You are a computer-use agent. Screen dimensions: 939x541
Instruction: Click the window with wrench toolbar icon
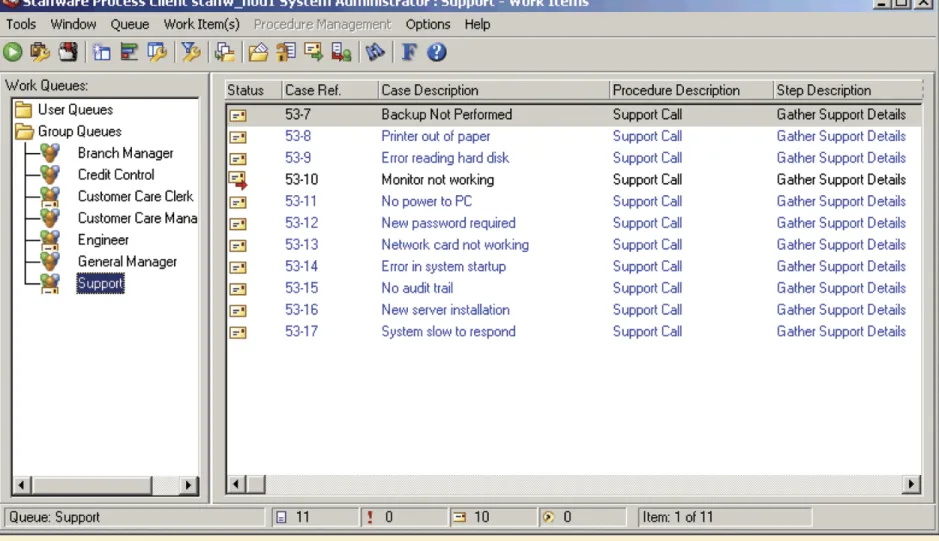tap(157, 52)
